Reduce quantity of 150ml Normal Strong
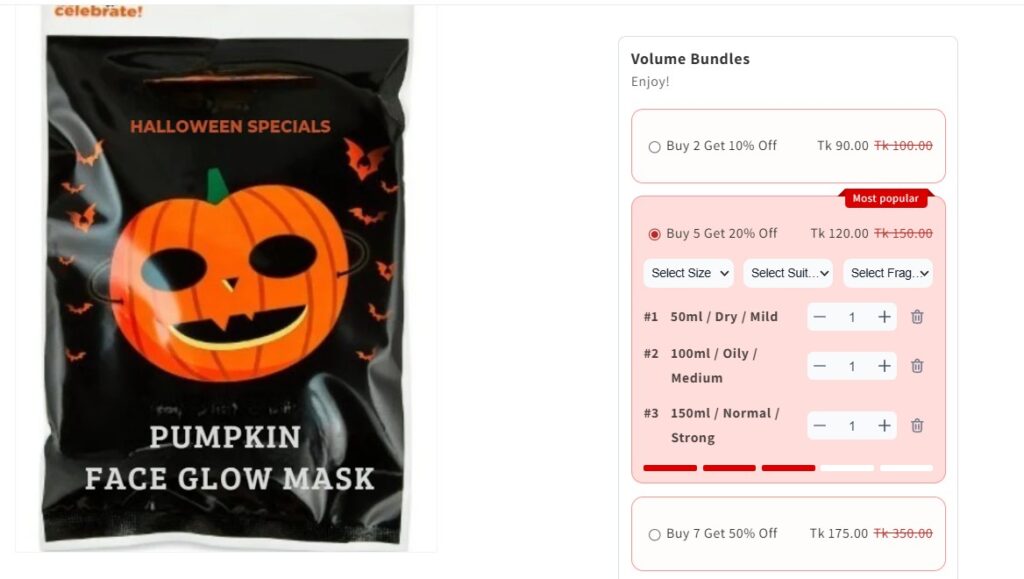Image resolution: width=1024 pixels, height=579 pixels. click(820, 426)
